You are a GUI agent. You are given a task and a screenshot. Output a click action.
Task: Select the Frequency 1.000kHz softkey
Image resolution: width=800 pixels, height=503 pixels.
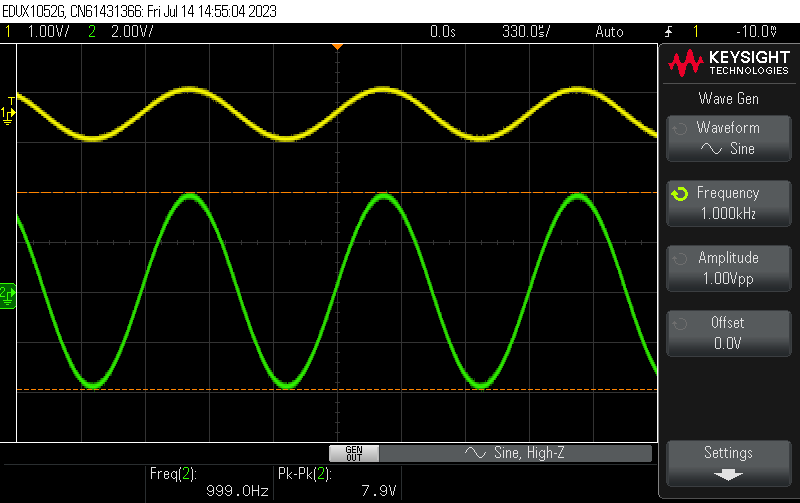click(x=729, y=203)
